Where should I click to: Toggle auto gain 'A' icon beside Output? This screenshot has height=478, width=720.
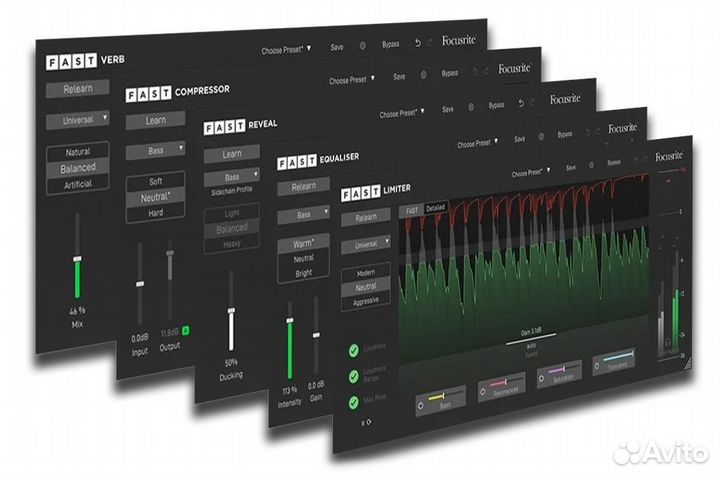click(x=186, y=330)
